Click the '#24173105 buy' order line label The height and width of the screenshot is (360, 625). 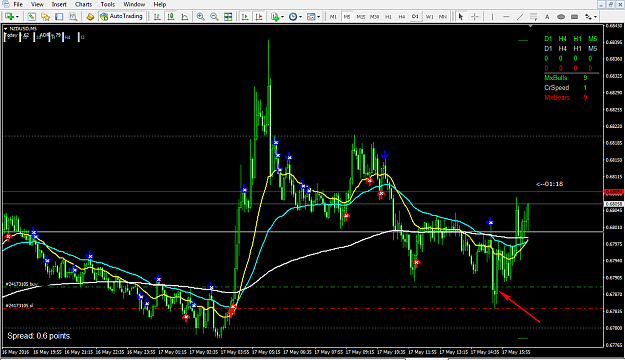[22, 284]
